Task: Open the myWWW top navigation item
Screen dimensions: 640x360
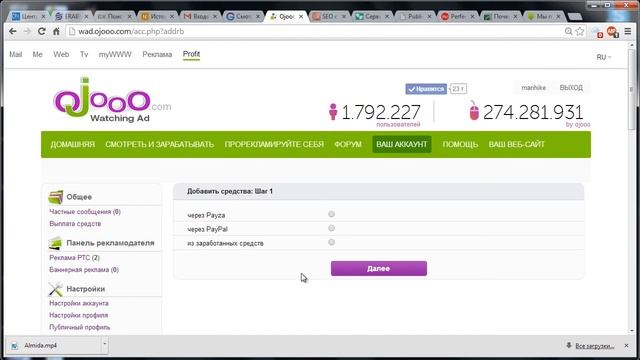Action: tap(115, 54)
